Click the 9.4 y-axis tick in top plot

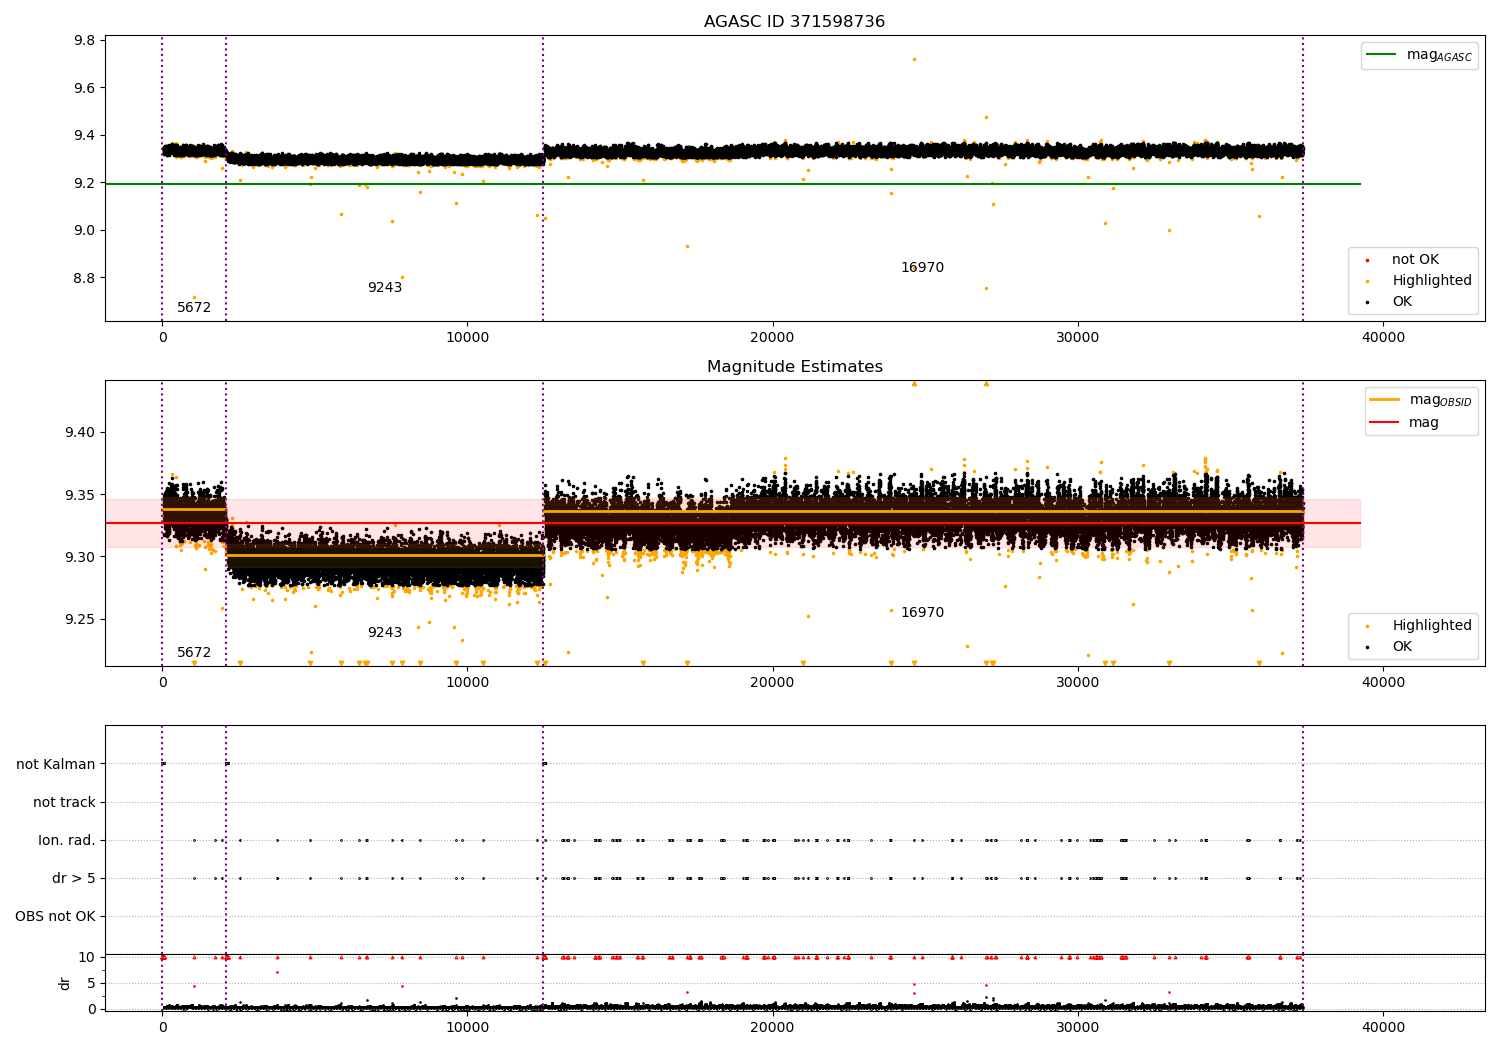[85, 136]
